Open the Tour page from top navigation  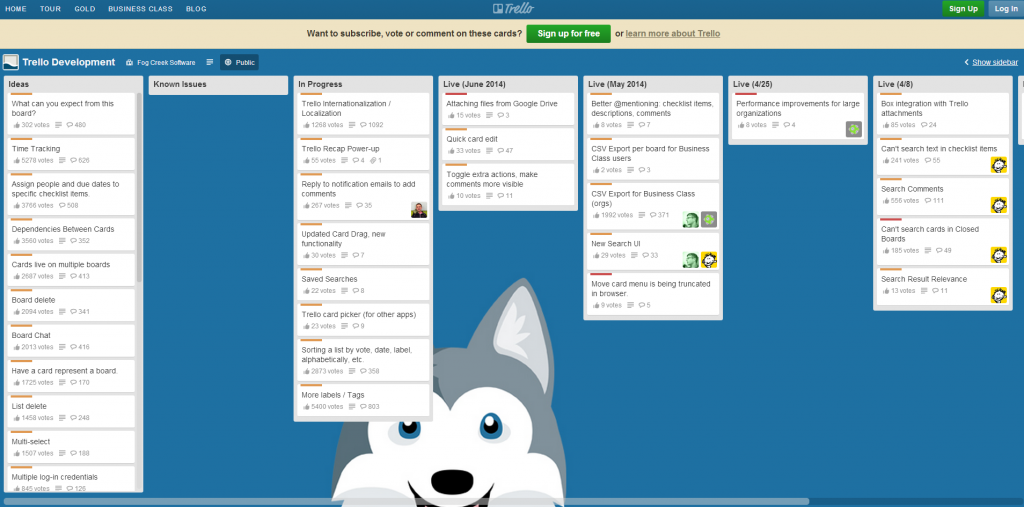pos(50,9)
